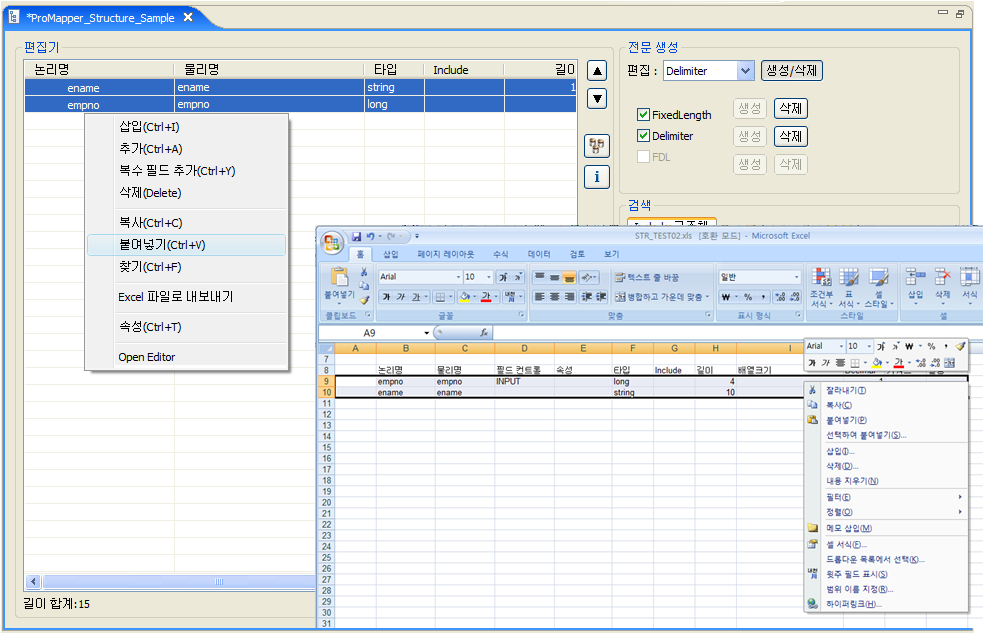The width and height of the screenshot is (984, 634).
Task: Click the info (i) icon in the editor panel
Action: tap(596, 177)
